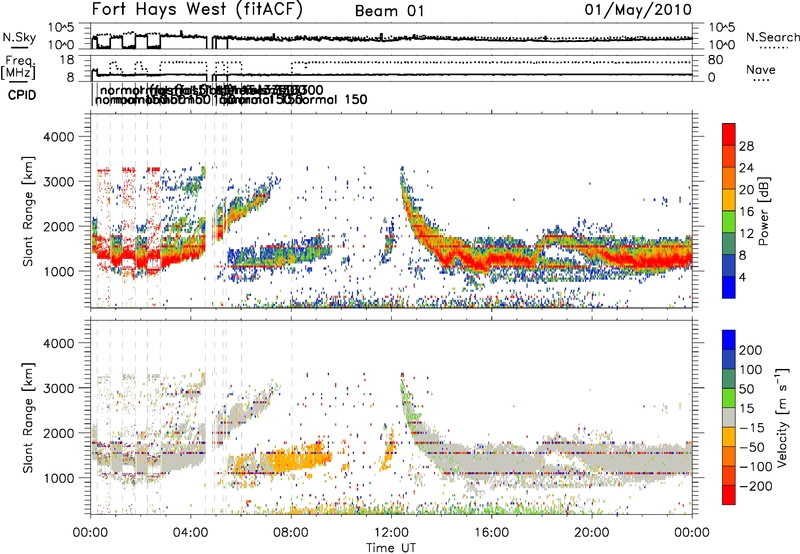Click the velocity colorbar segment between 50 and 100
Viewport: 800px width, 554px height.
tap(729, 379)
